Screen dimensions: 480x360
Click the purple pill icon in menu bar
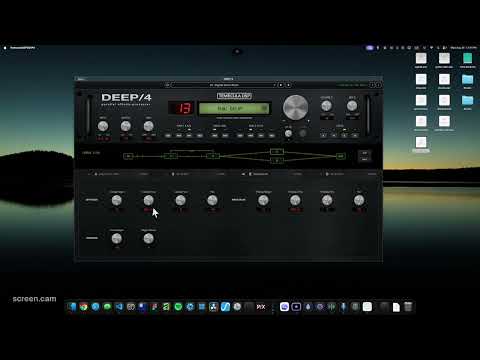click(x=370, y=48)
